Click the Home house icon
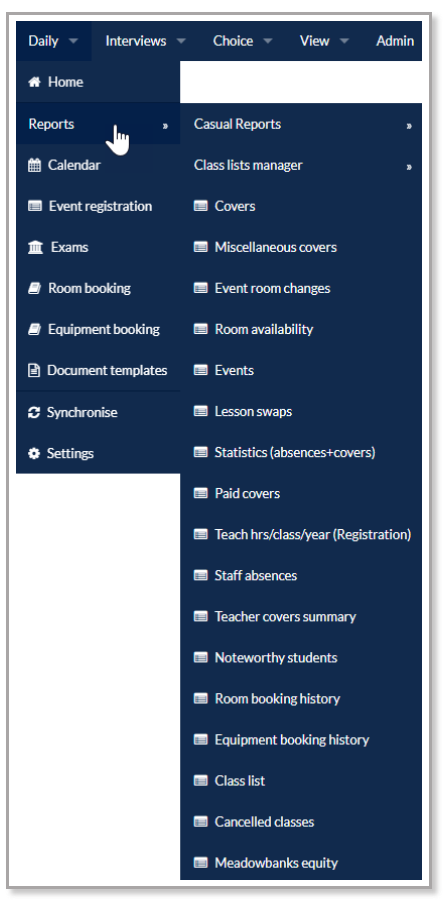 pyautogui.click(x=34, y=82)
